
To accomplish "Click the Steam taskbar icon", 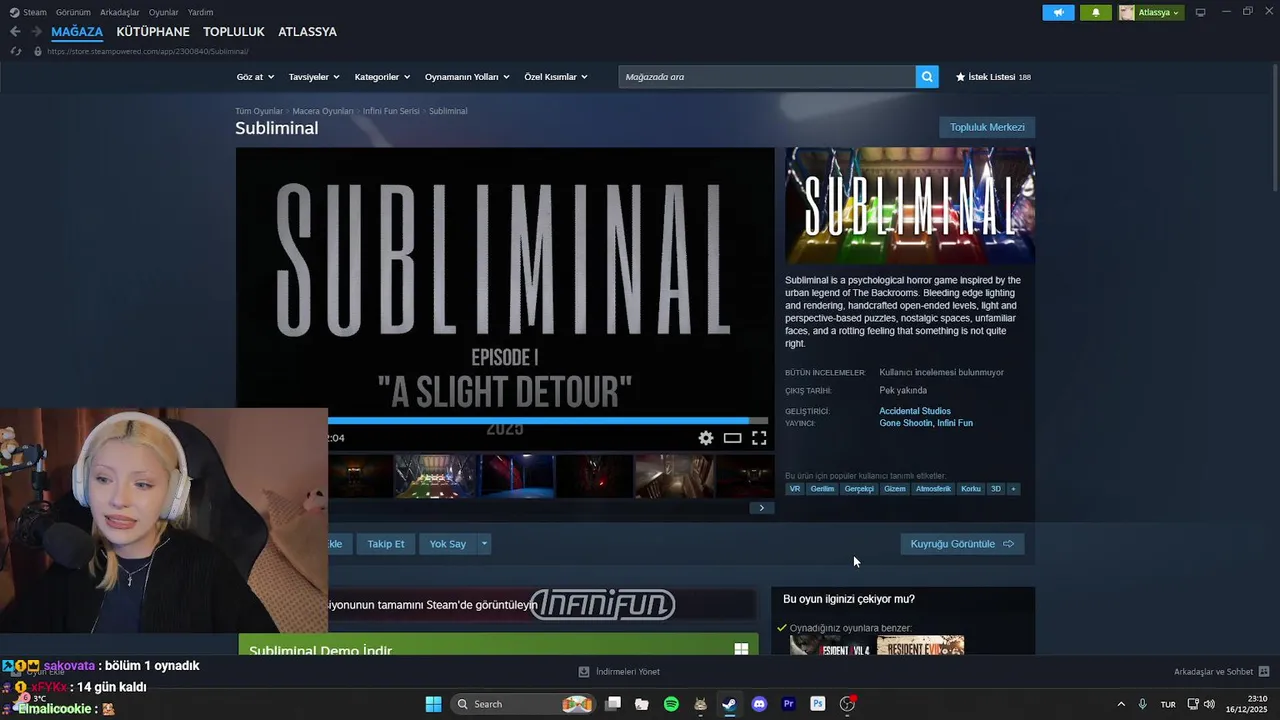I will pos(730,704).
